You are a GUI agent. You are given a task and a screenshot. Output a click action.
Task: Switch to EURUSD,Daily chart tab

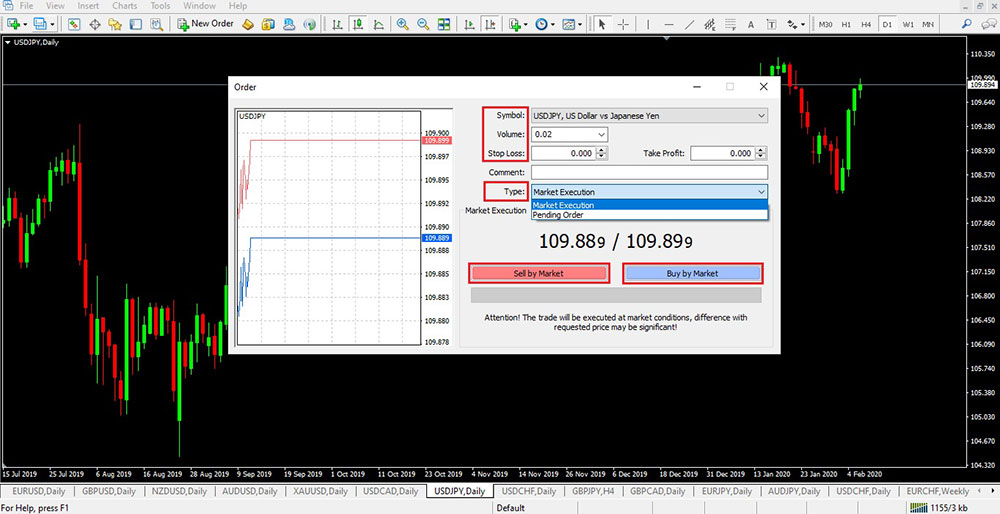[x=38, y=491]
